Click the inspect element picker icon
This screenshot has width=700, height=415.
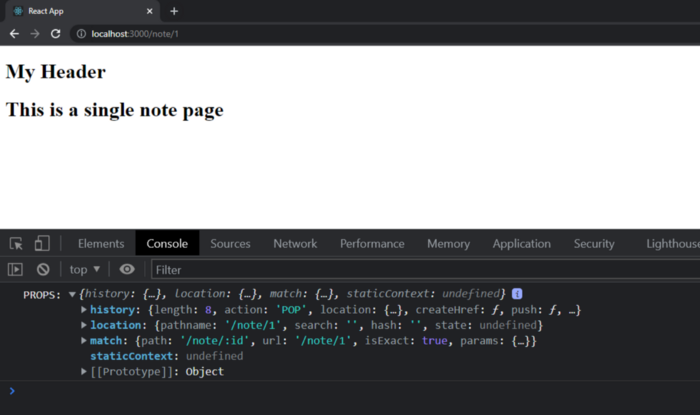17,243
